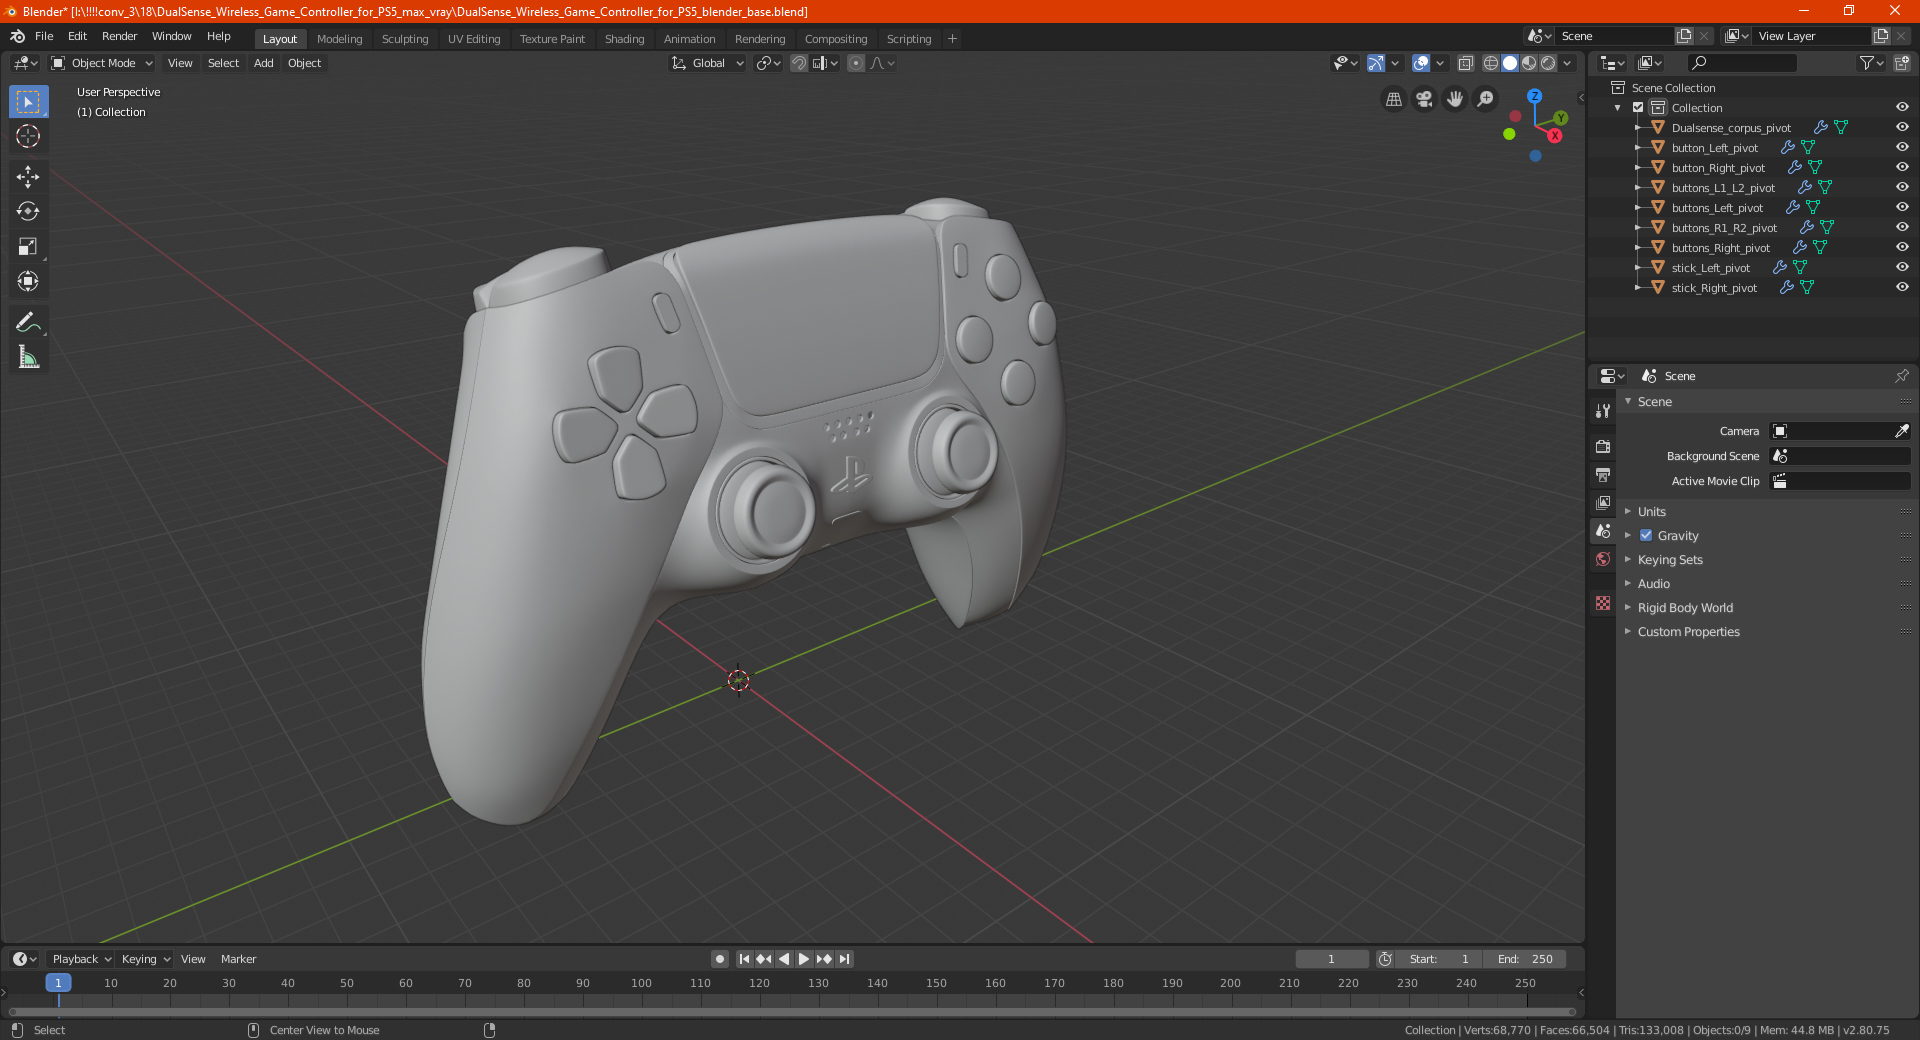
Task: Switch to the Modeling workspace tab
Action: 339,39
